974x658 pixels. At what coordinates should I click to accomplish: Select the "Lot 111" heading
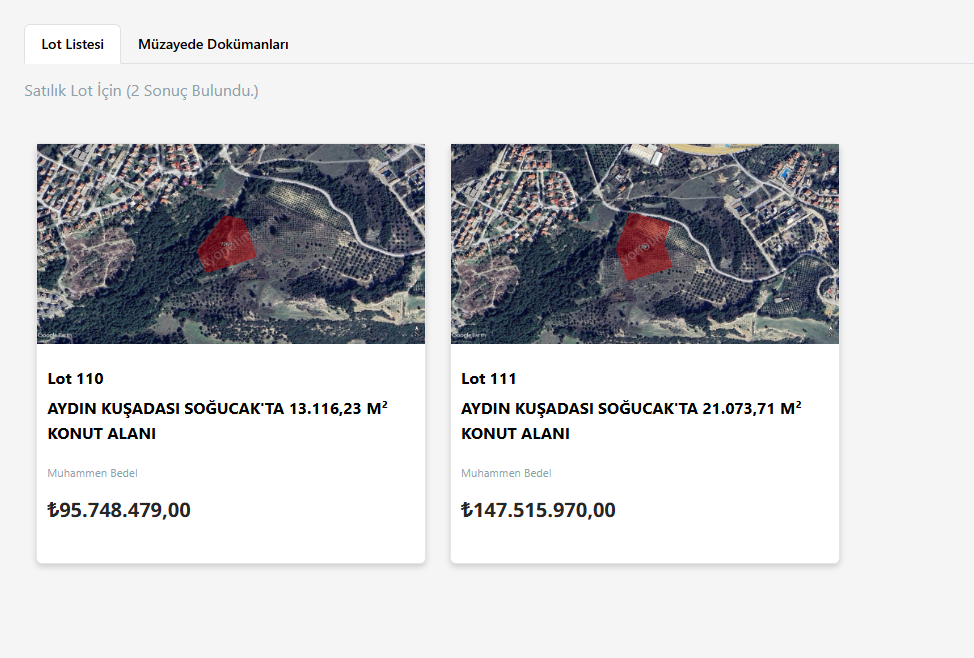(489, 379)
